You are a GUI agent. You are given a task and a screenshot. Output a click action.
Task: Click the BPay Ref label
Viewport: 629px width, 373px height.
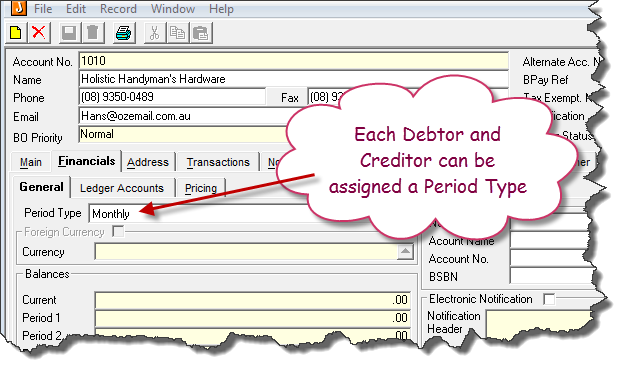pos(546,80)
